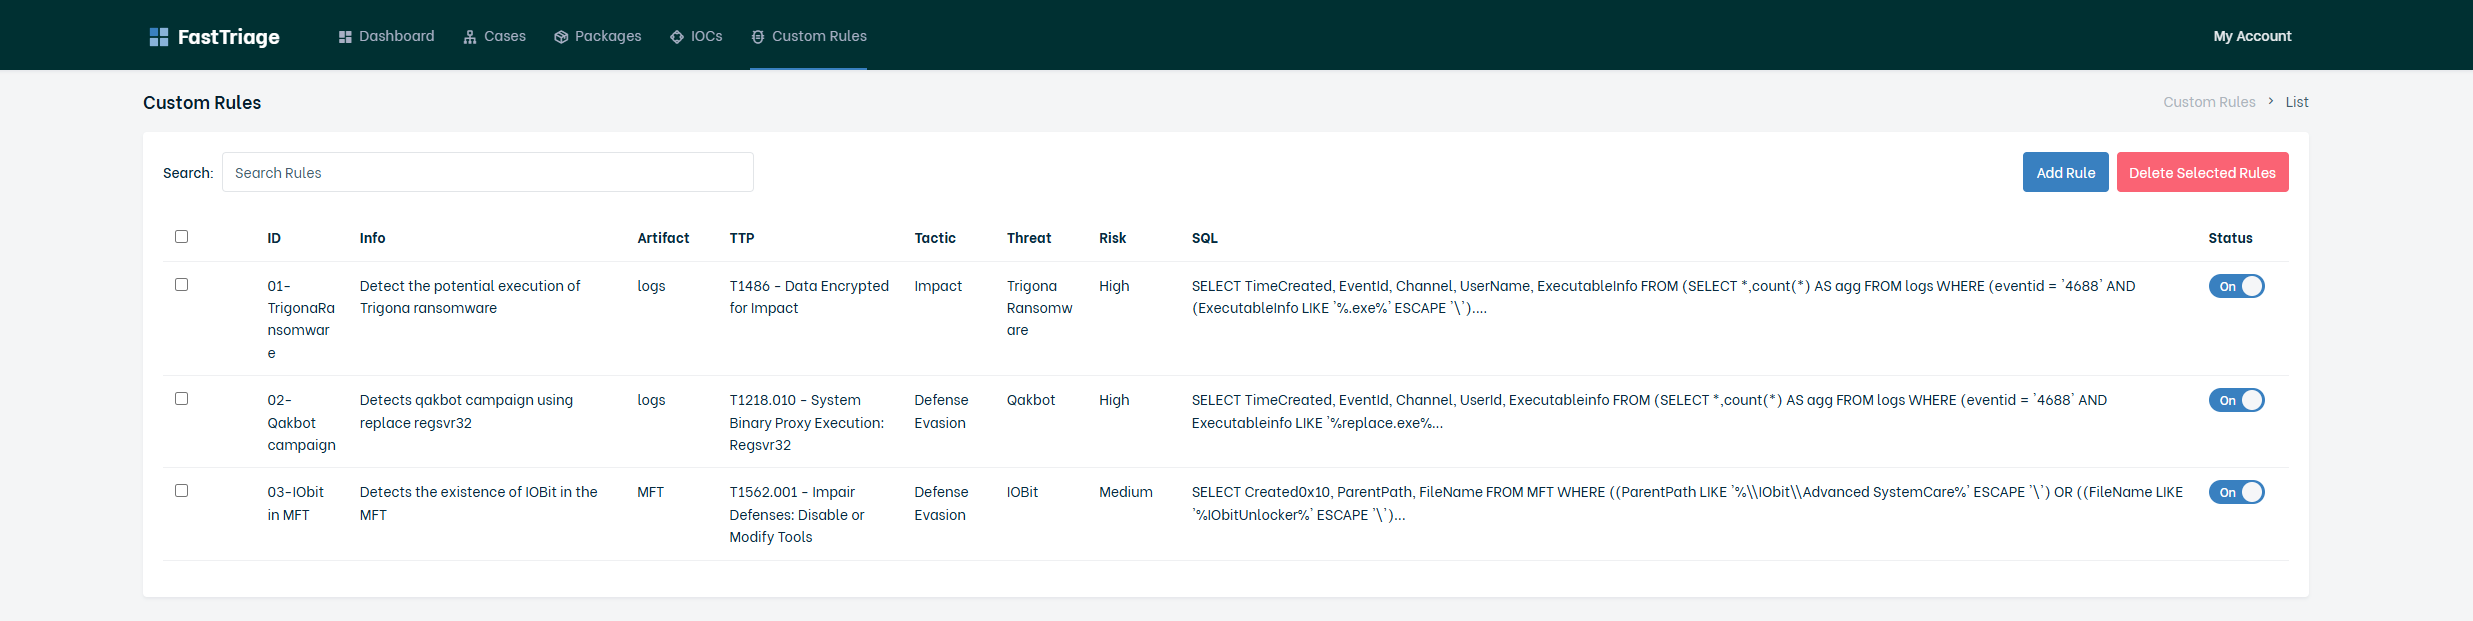Click the Trigona rule SQL query text
Image resolution: width=2473 pixels, height=621 pixels.
tap(1663, 297)
